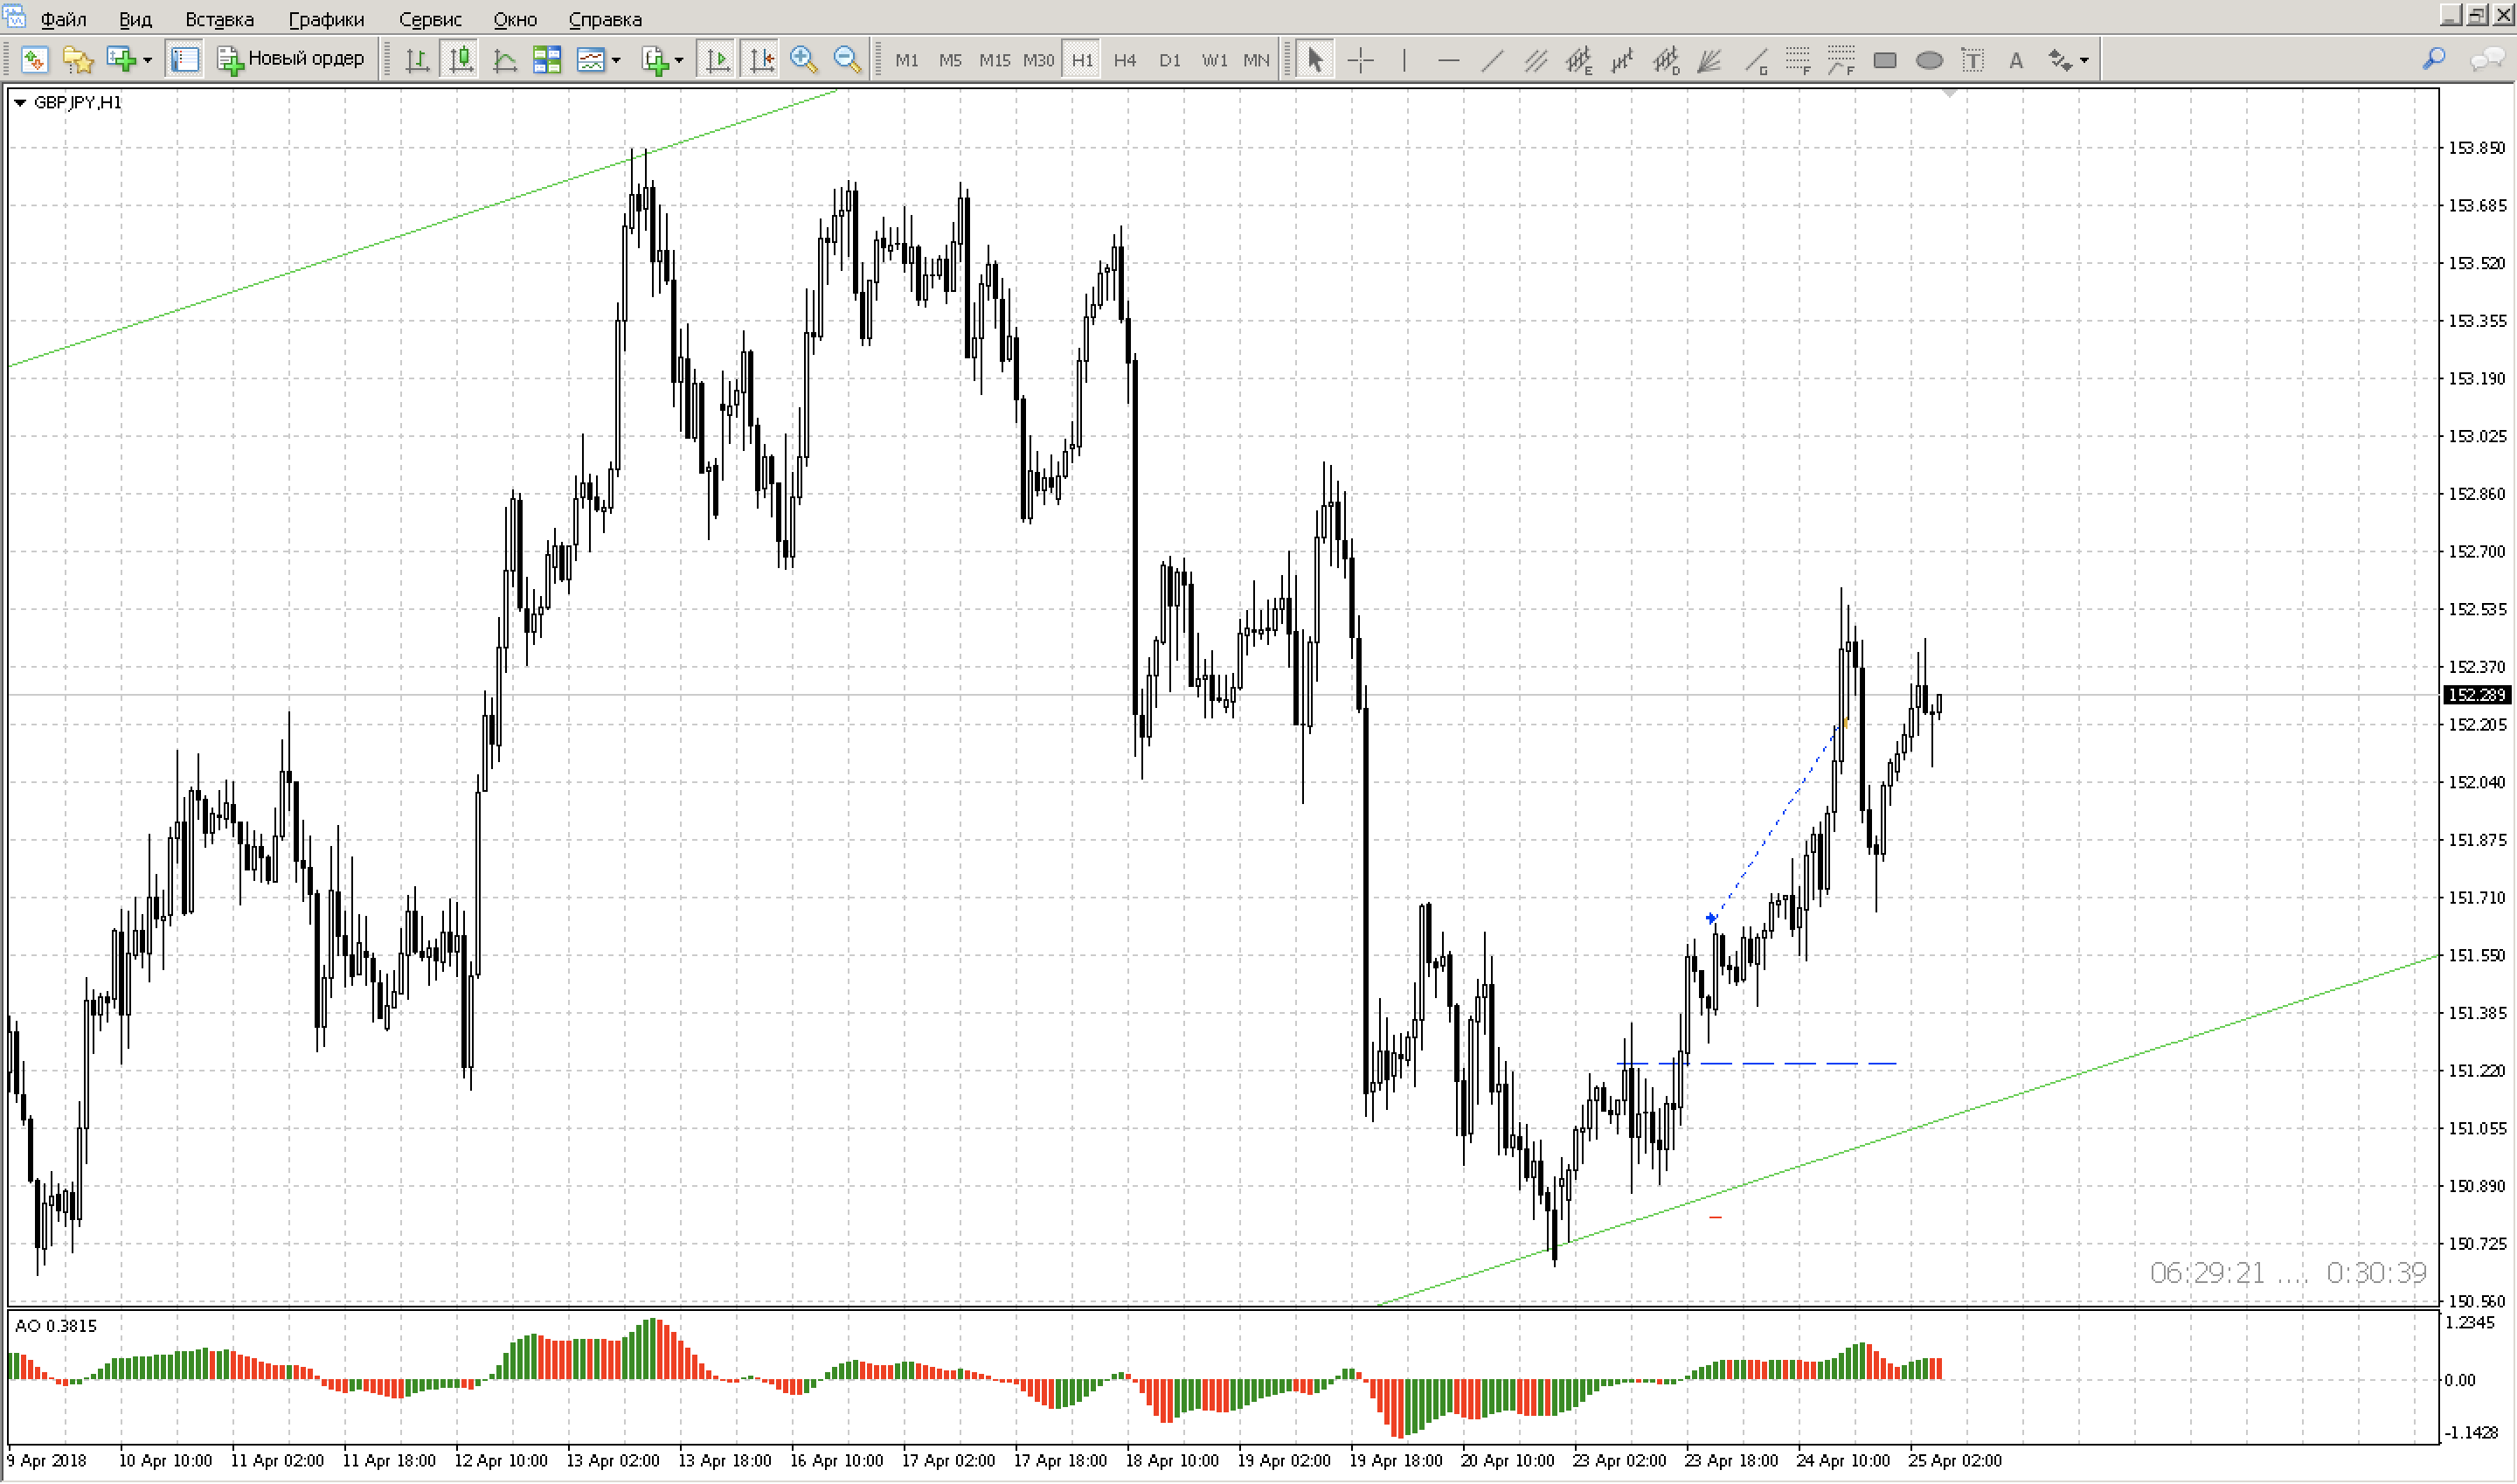The width and height of the screenshot is (2517, 1484).
Task: Select the H4 timeframe
Action: pos(1125,60)
